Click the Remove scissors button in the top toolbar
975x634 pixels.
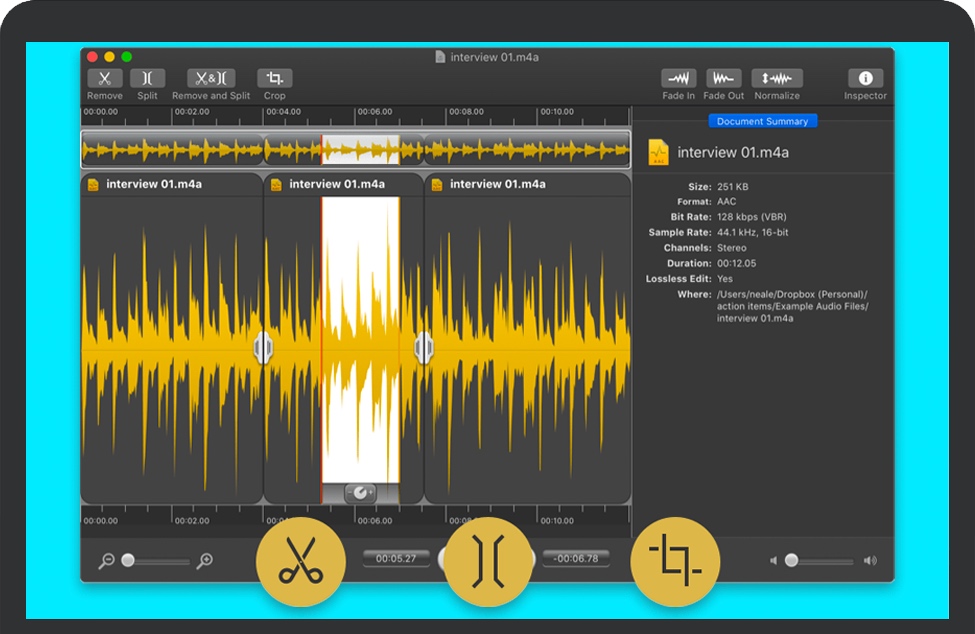[x=104, y=79]
